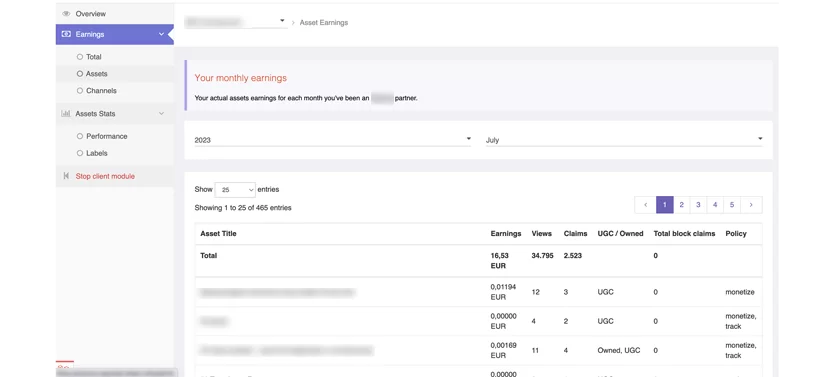834x377 pixels.
Task: Click the 0,01194 EUR earnings cell
Action: pos(503,292)
